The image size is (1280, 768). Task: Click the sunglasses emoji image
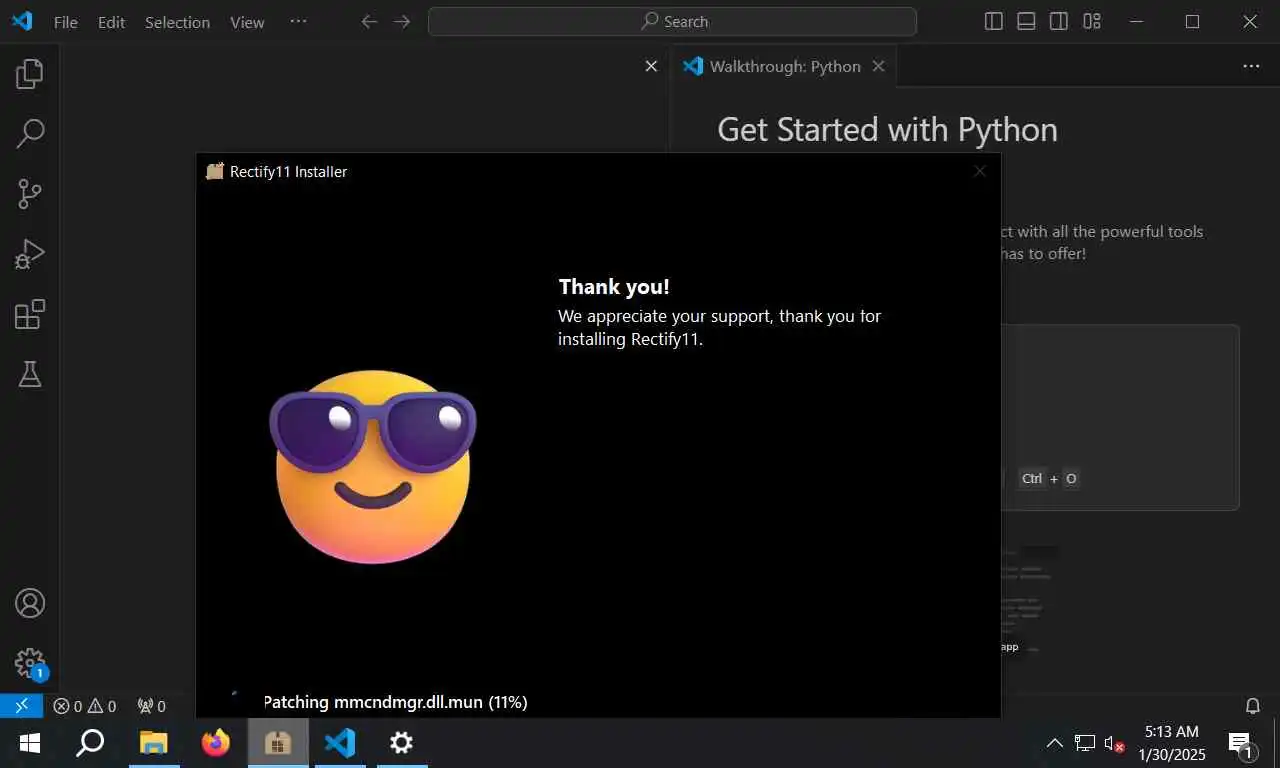pyautogui.click(x=373, y=466)
